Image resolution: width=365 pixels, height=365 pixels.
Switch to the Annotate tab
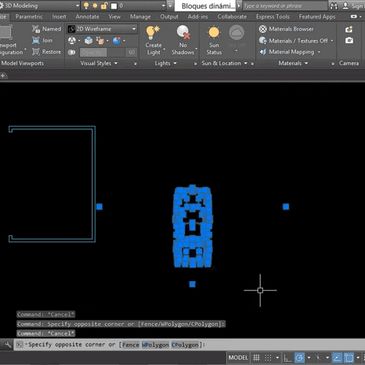coord(87,17)
